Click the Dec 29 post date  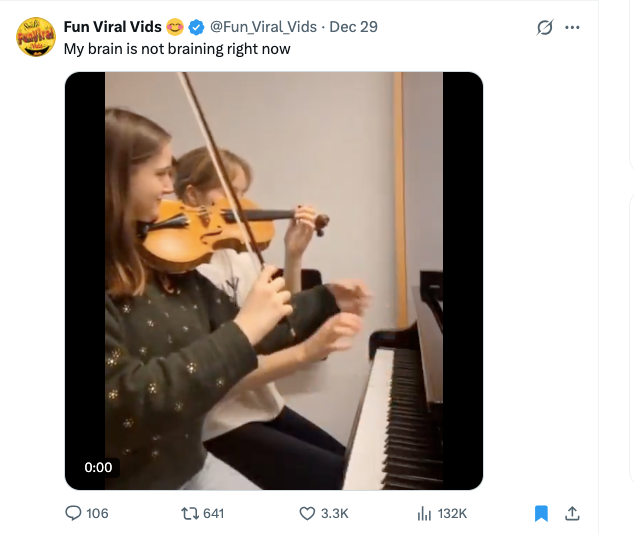point(353,26)
